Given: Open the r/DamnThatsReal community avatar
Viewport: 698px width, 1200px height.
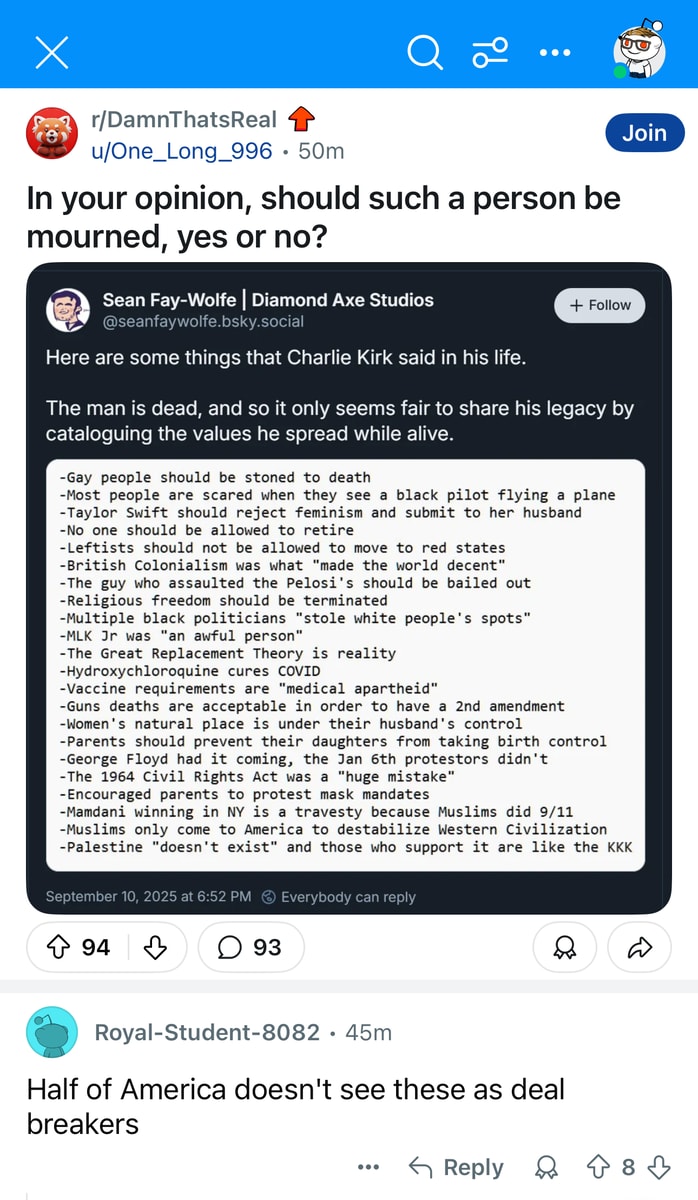Looking at the screenshot, I should (51, 134).
